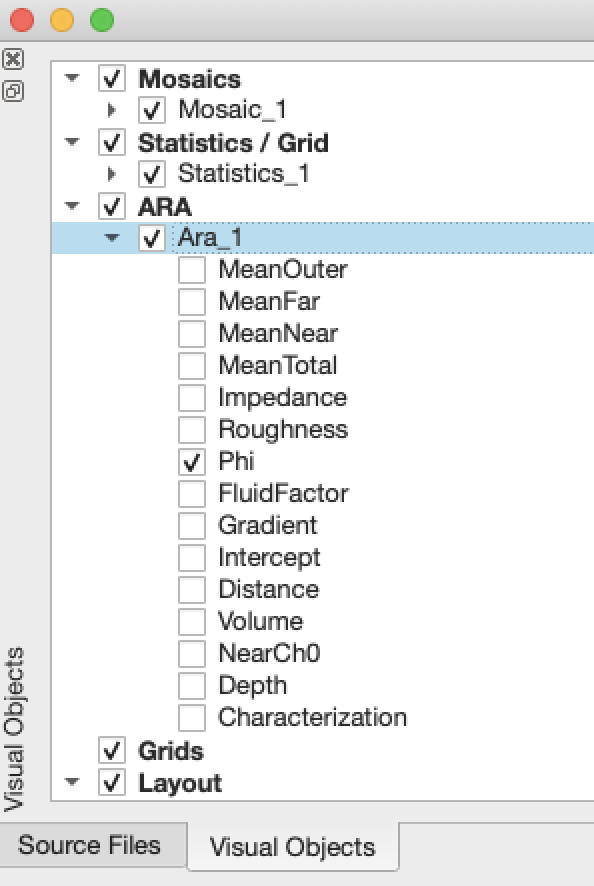
Task: Check the Impedance layer box
Action: pyautogui.click(x=192, y=398)
